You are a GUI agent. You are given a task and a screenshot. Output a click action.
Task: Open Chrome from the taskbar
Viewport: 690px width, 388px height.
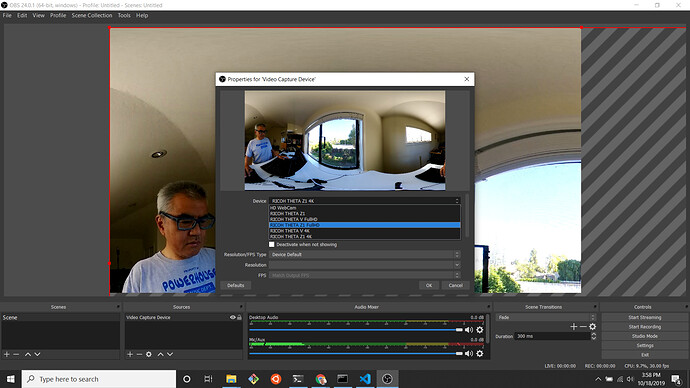click(x=321, y=379)
